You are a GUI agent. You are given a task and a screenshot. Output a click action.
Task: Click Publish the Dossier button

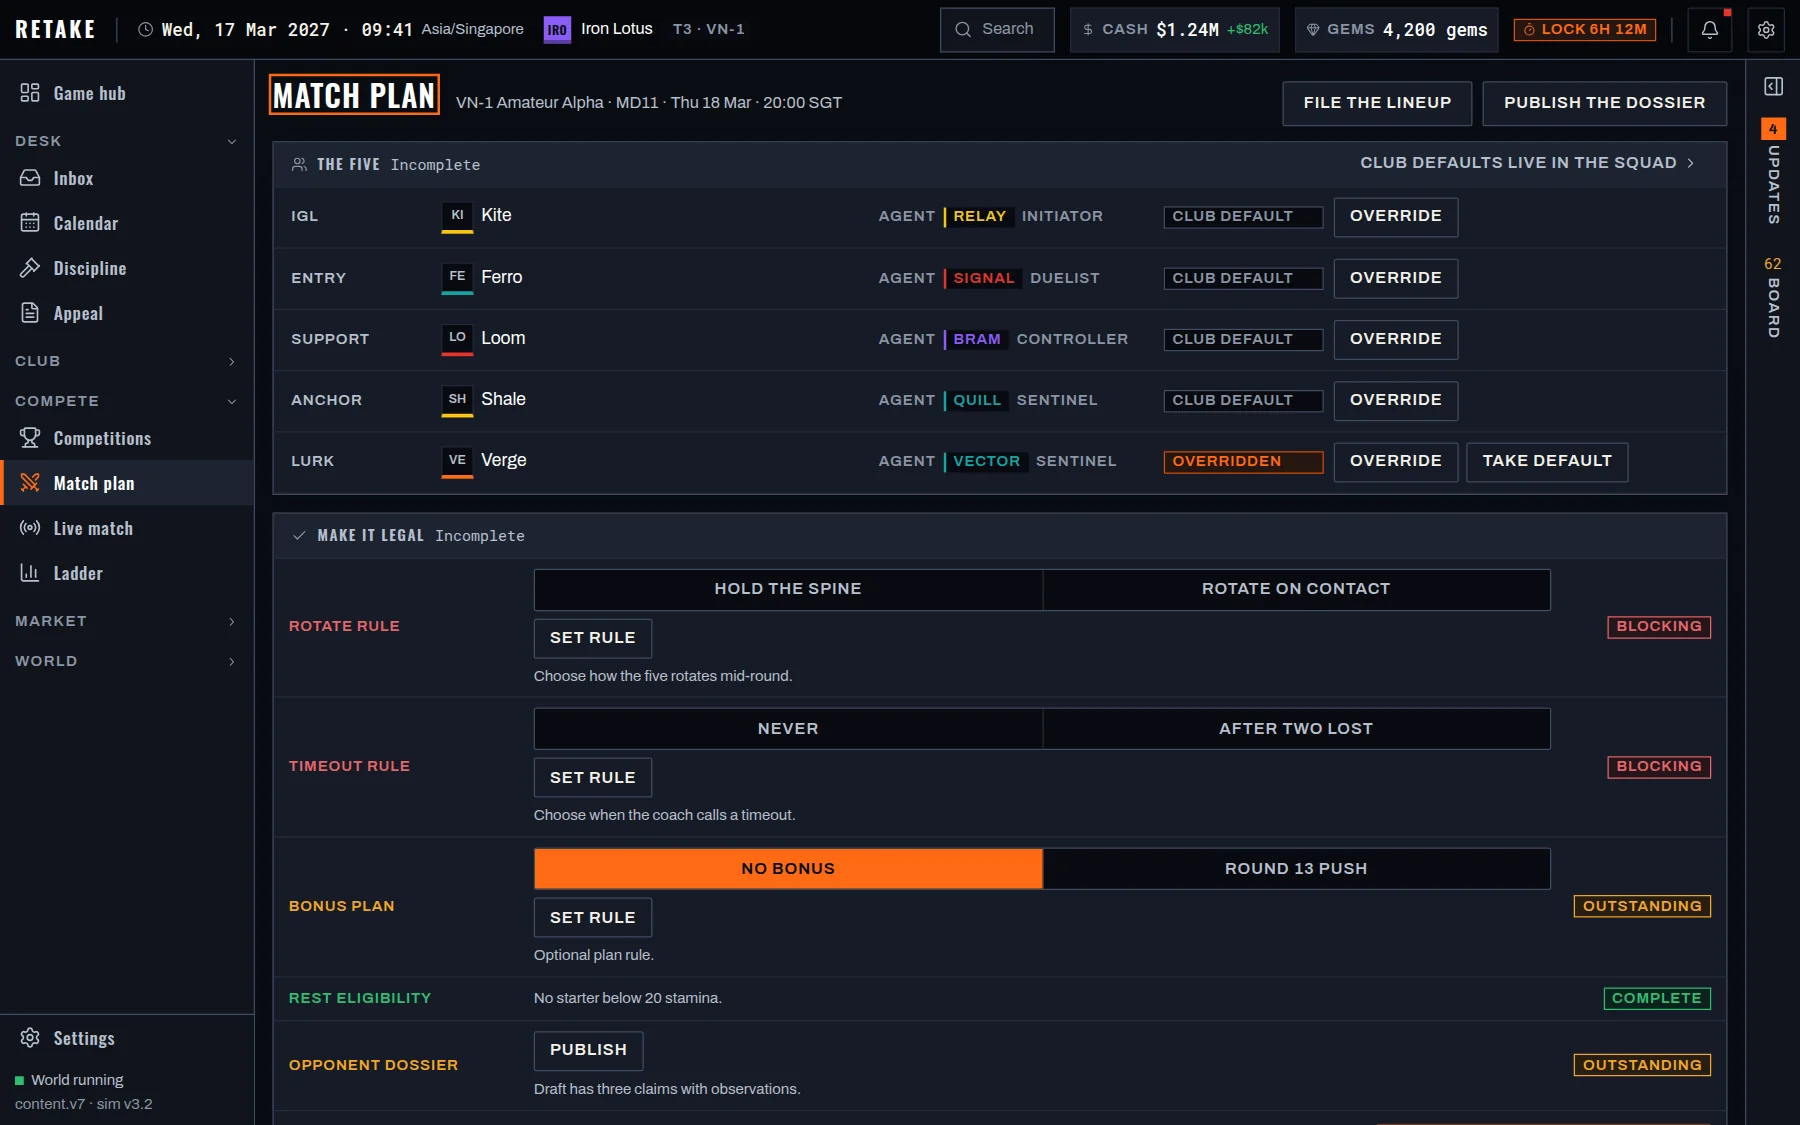(1604, 103)
